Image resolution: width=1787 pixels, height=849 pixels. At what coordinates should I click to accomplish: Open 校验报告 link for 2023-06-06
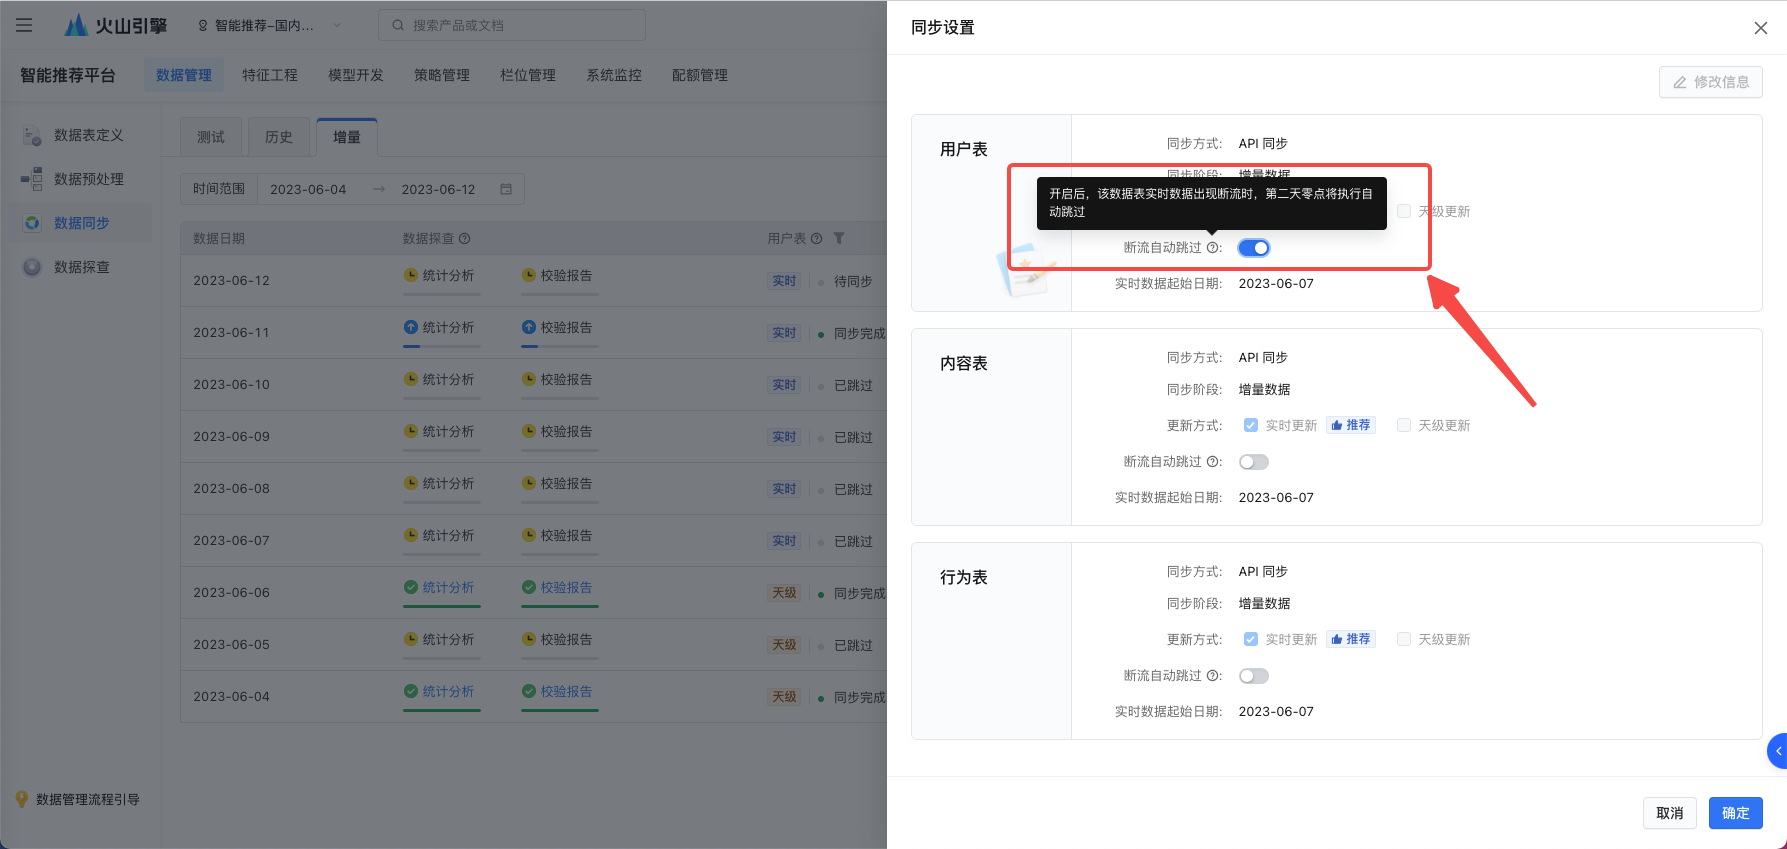tap(566, 587)
